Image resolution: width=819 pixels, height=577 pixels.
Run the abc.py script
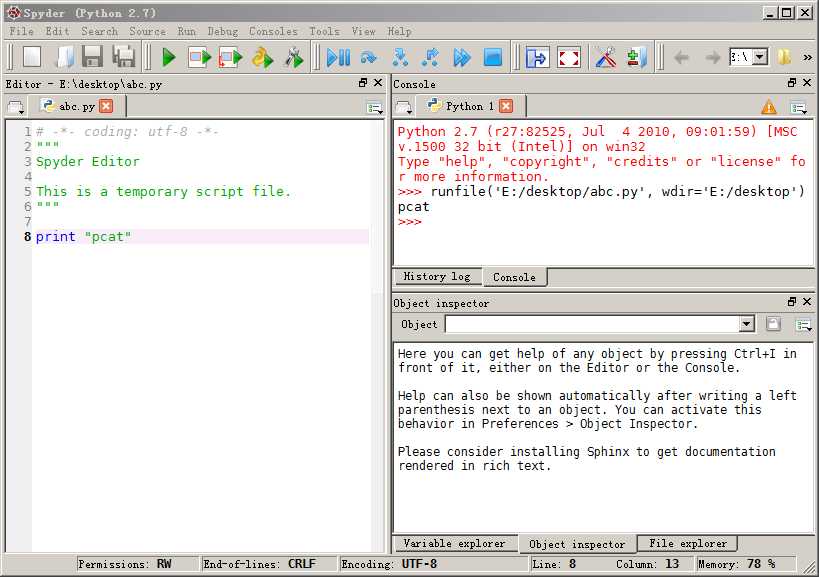tap(167, 57)
